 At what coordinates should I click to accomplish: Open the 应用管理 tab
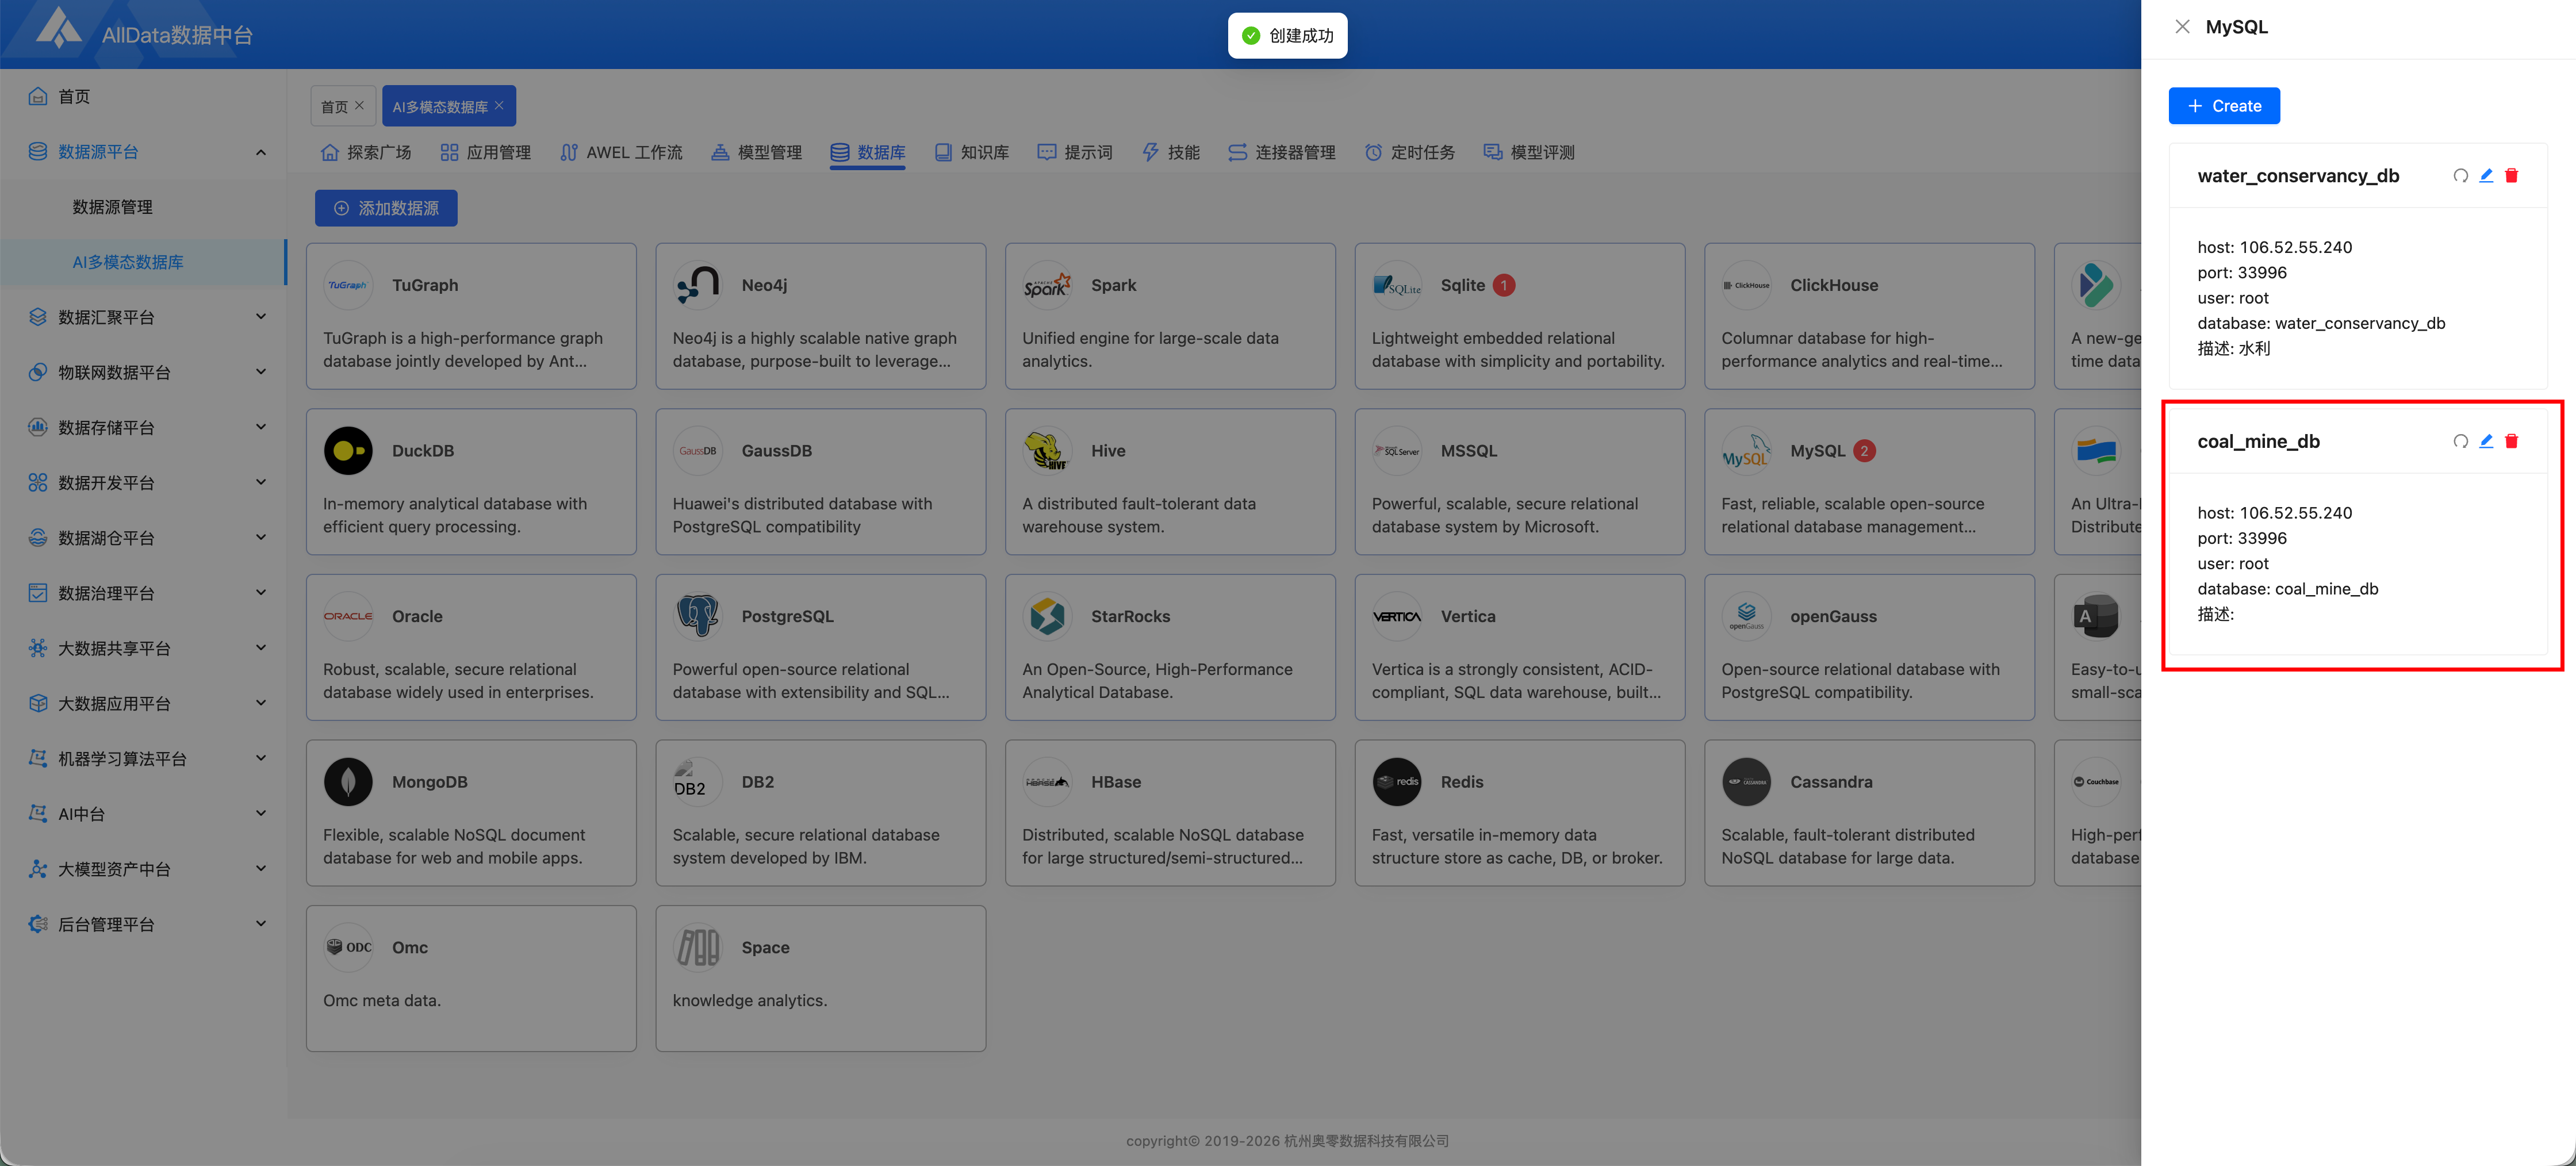tap(486, 152)
